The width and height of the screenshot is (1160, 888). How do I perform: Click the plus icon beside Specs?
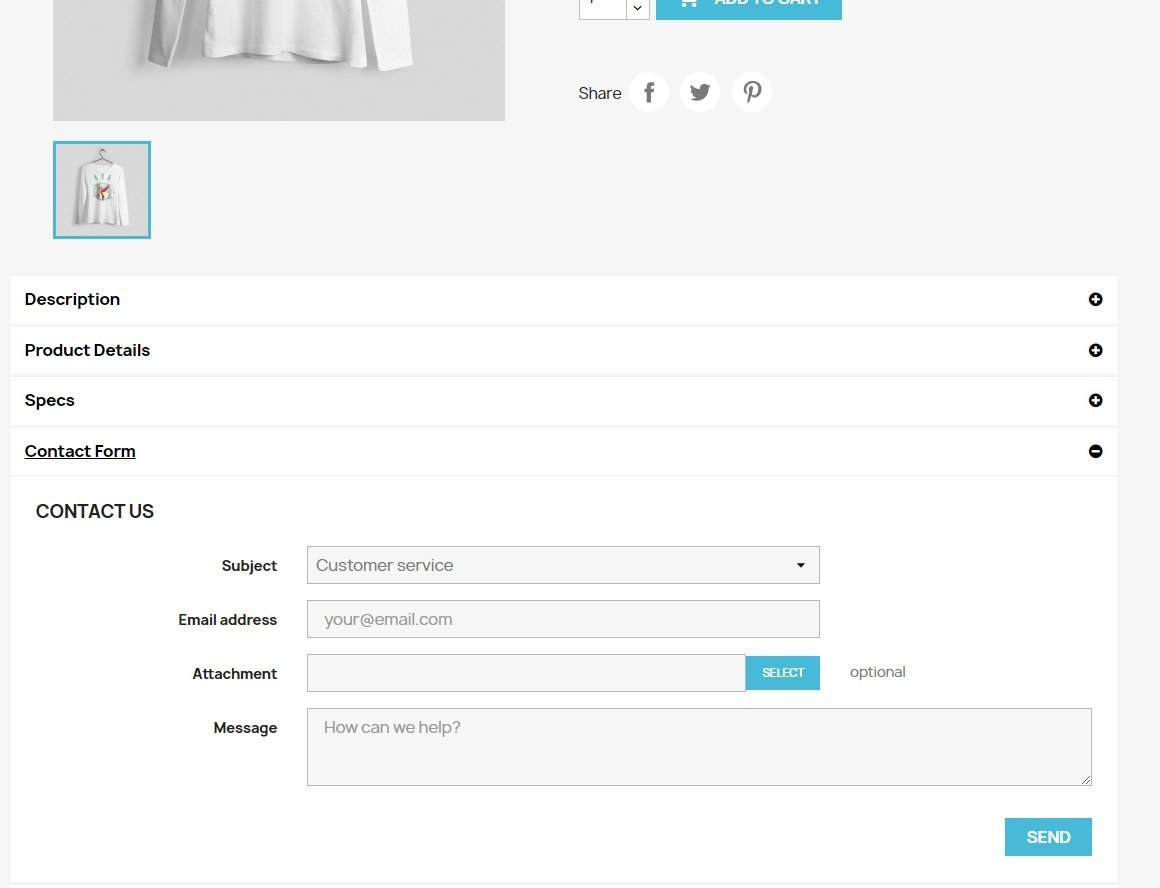pos(1096,400)
